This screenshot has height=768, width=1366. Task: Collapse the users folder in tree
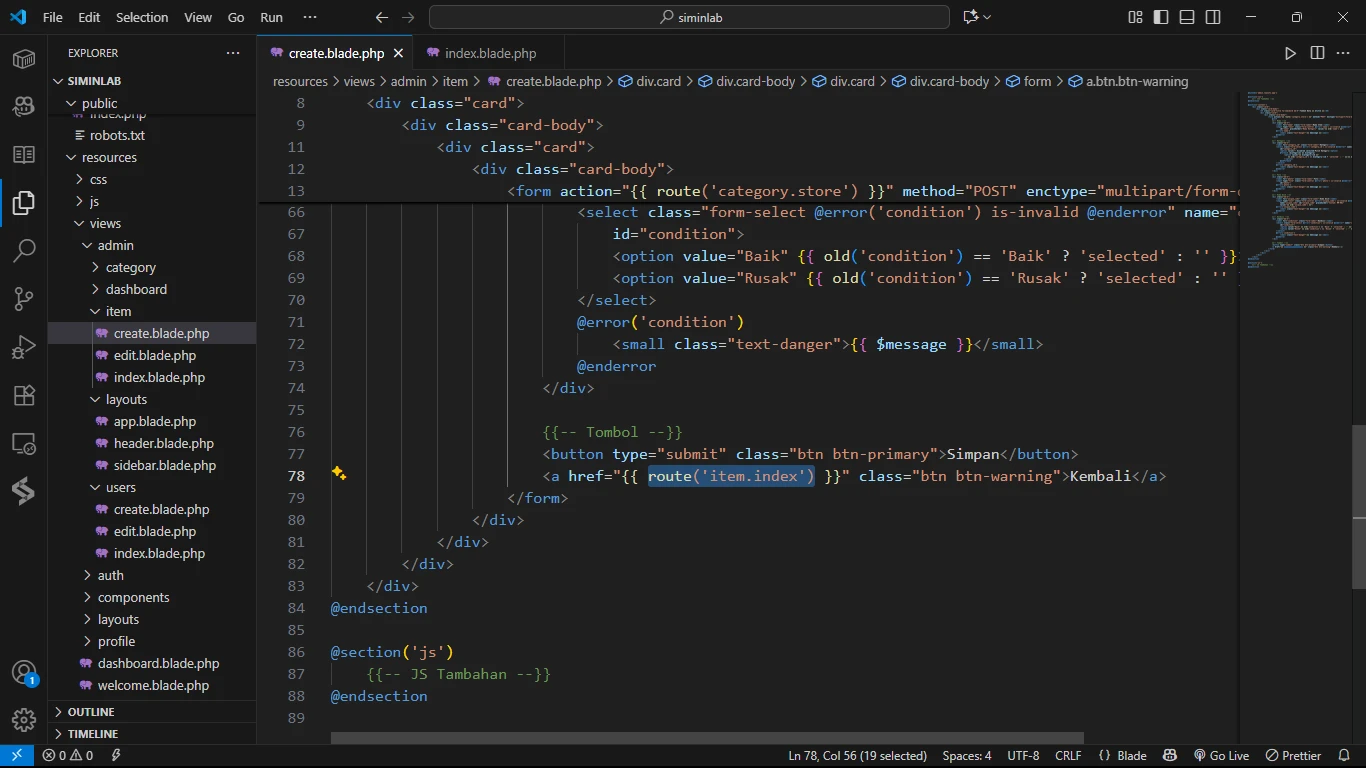click(120, 488)
